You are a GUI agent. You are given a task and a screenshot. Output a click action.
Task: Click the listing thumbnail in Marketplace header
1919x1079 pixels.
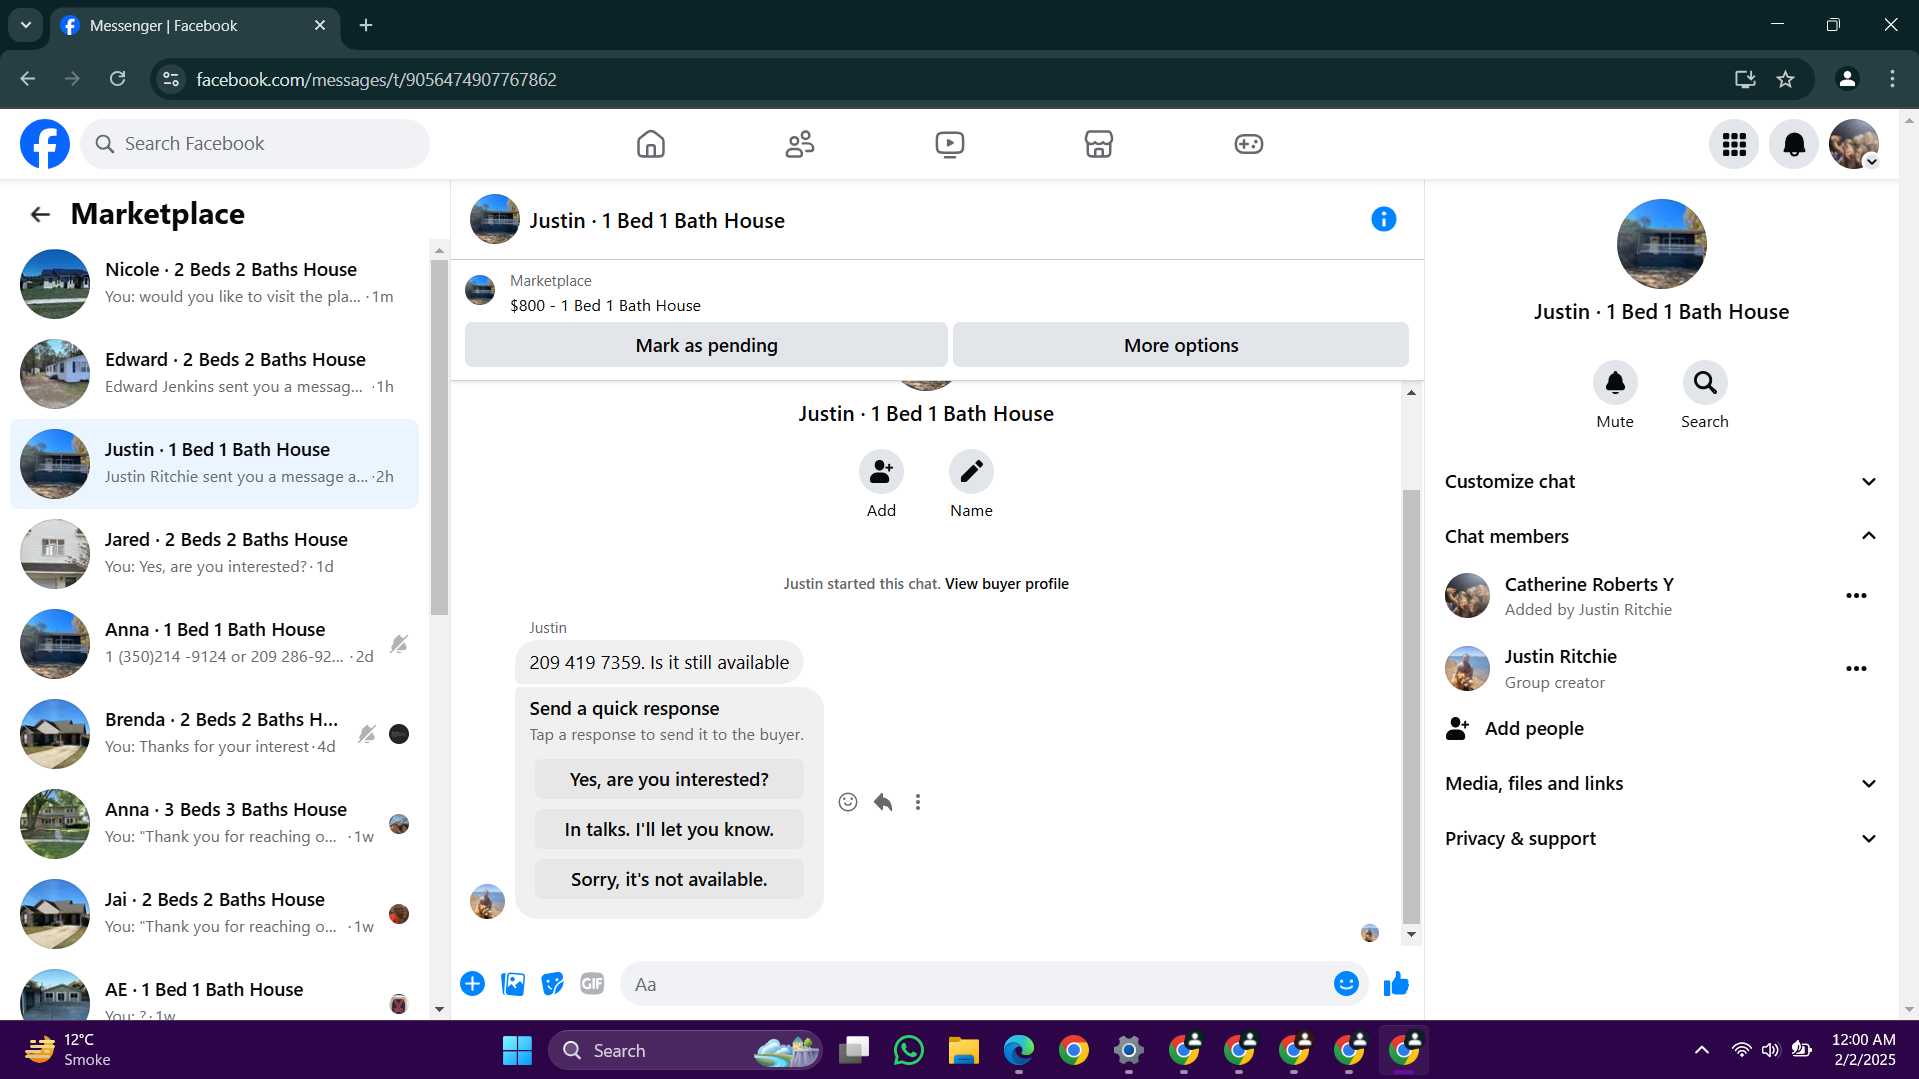(x=480, y=291)
